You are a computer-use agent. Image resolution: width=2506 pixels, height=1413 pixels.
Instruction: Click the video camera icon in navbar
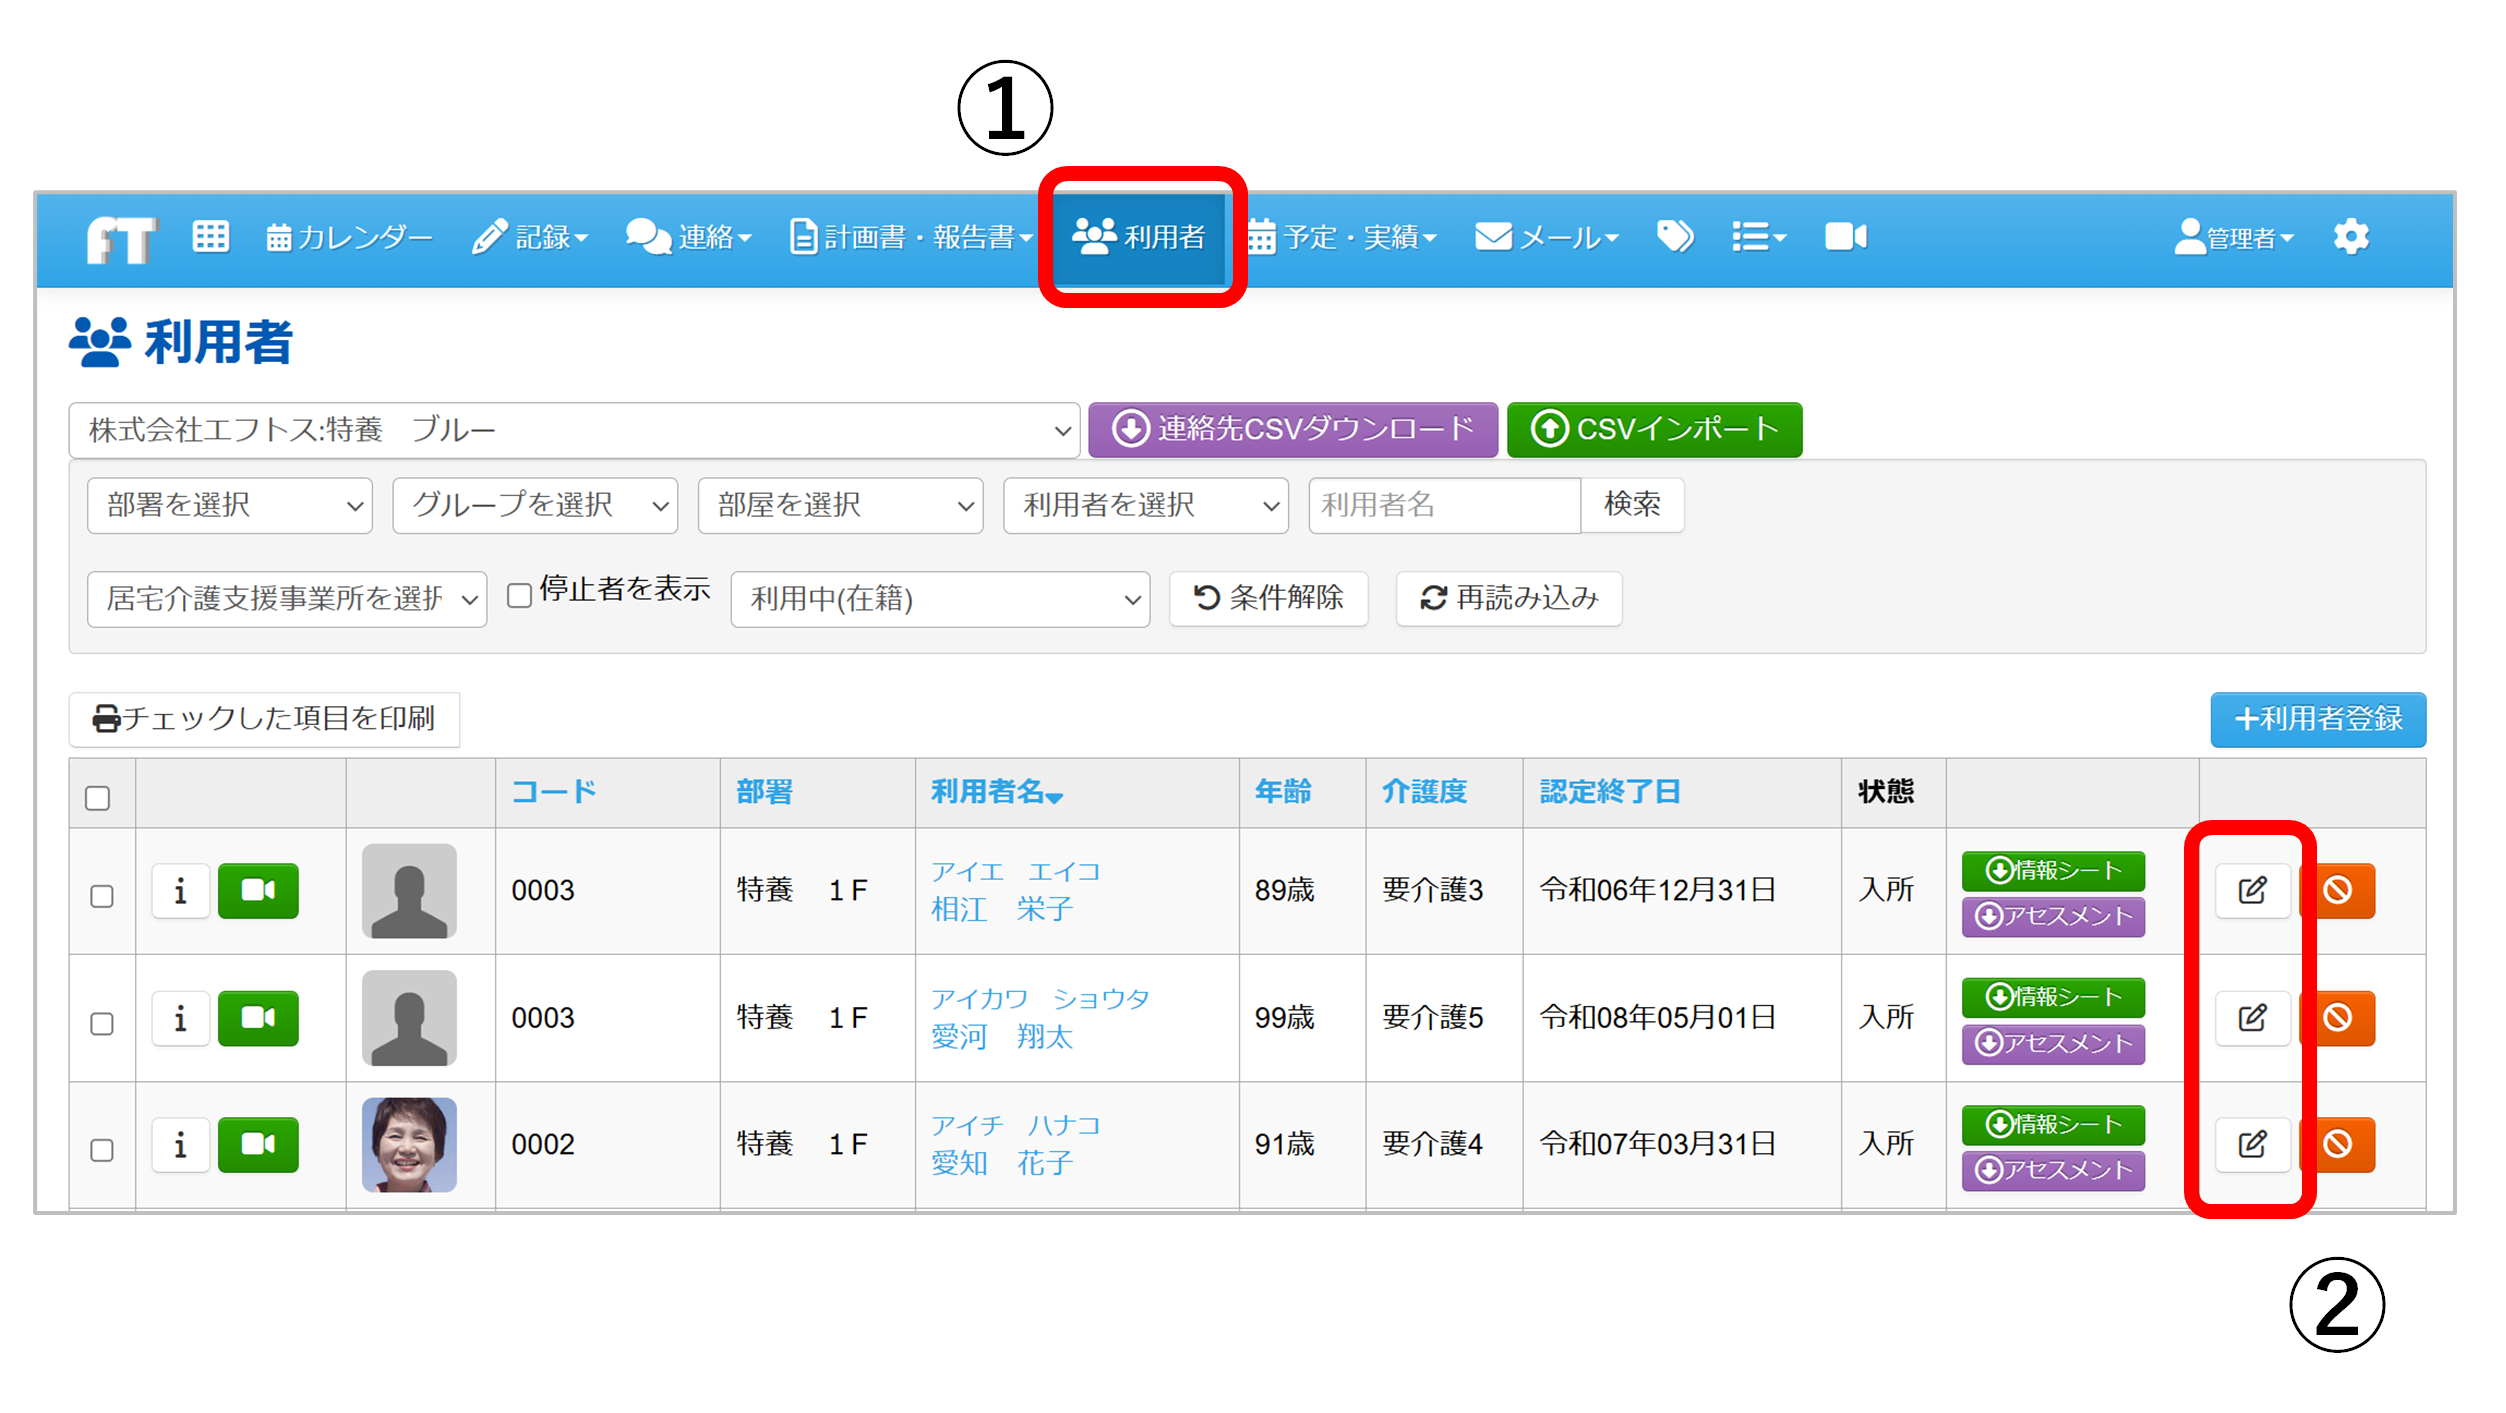[x=1845, y=237]
